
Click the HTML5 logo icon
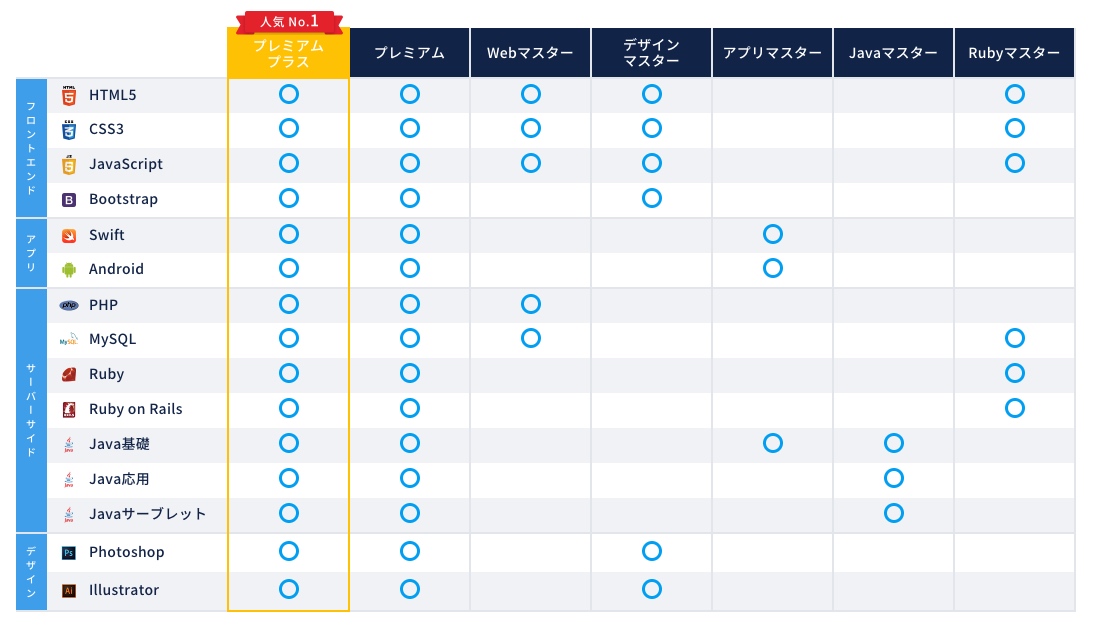point(69,95)
